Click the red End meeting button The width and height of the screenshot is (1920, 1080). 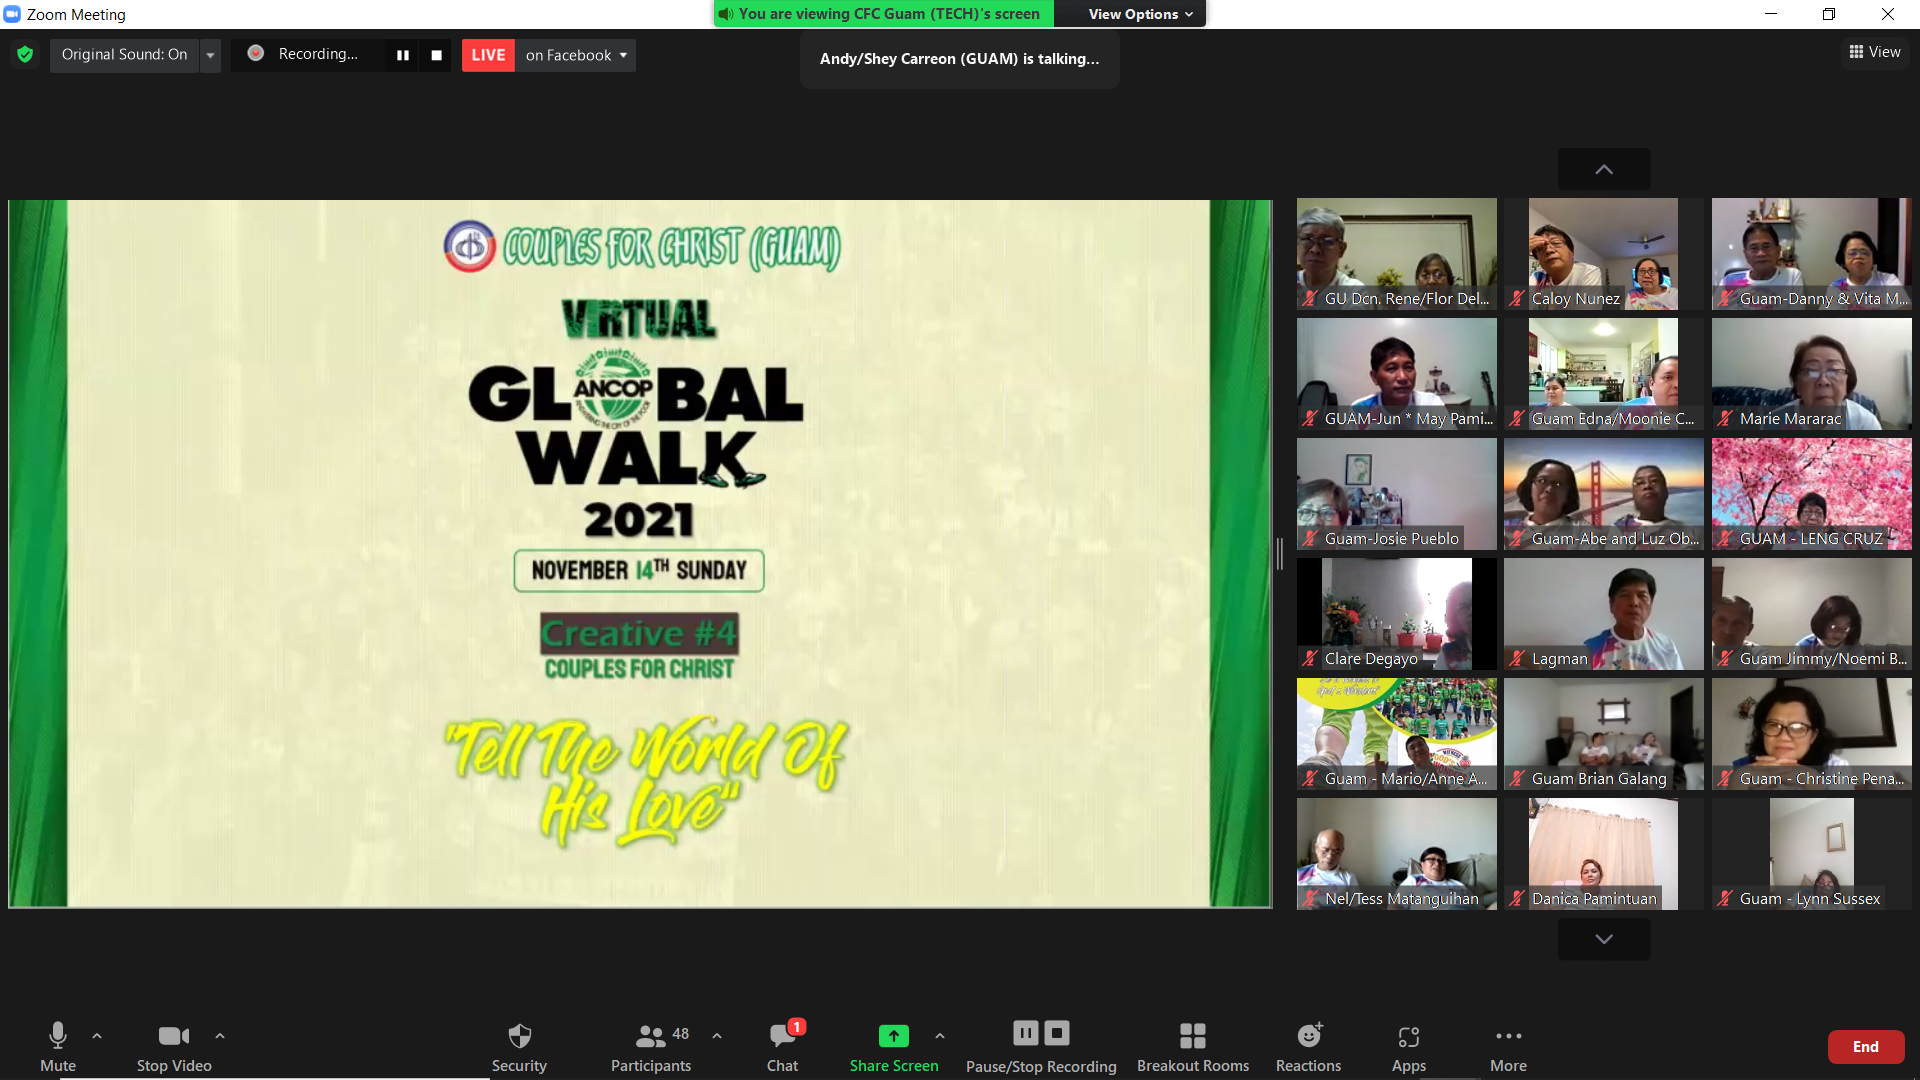click(x=1866, y=1046)
